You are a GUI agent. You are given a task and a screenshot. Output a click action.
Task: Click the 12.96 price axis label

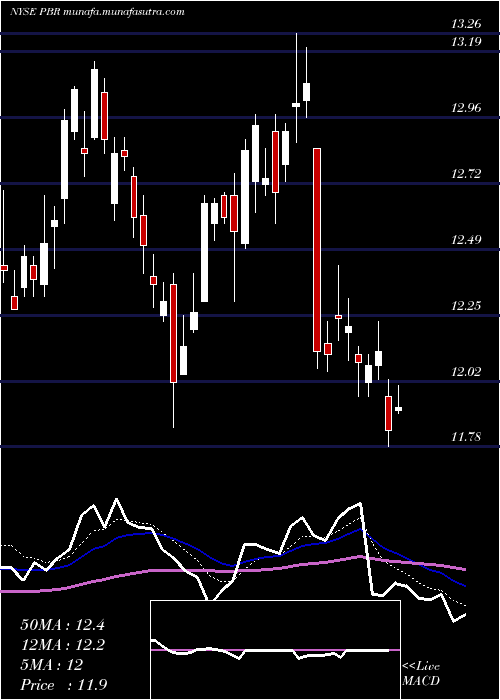tap(466, 108)
